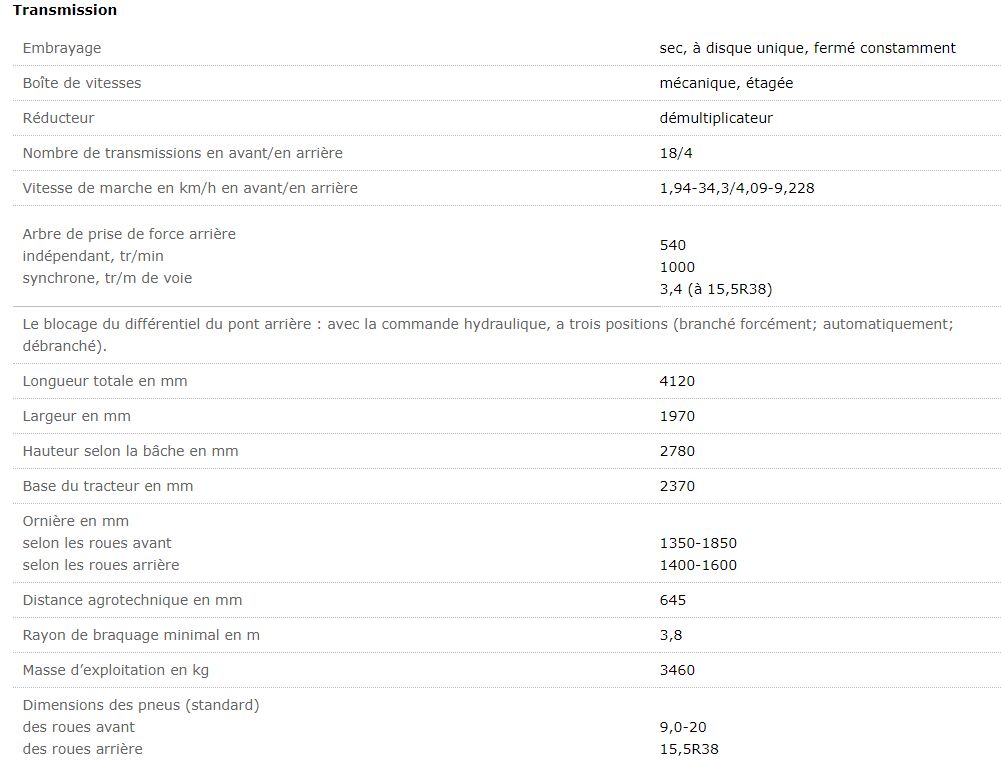Click the Réducteur row label

click(58, 118)
